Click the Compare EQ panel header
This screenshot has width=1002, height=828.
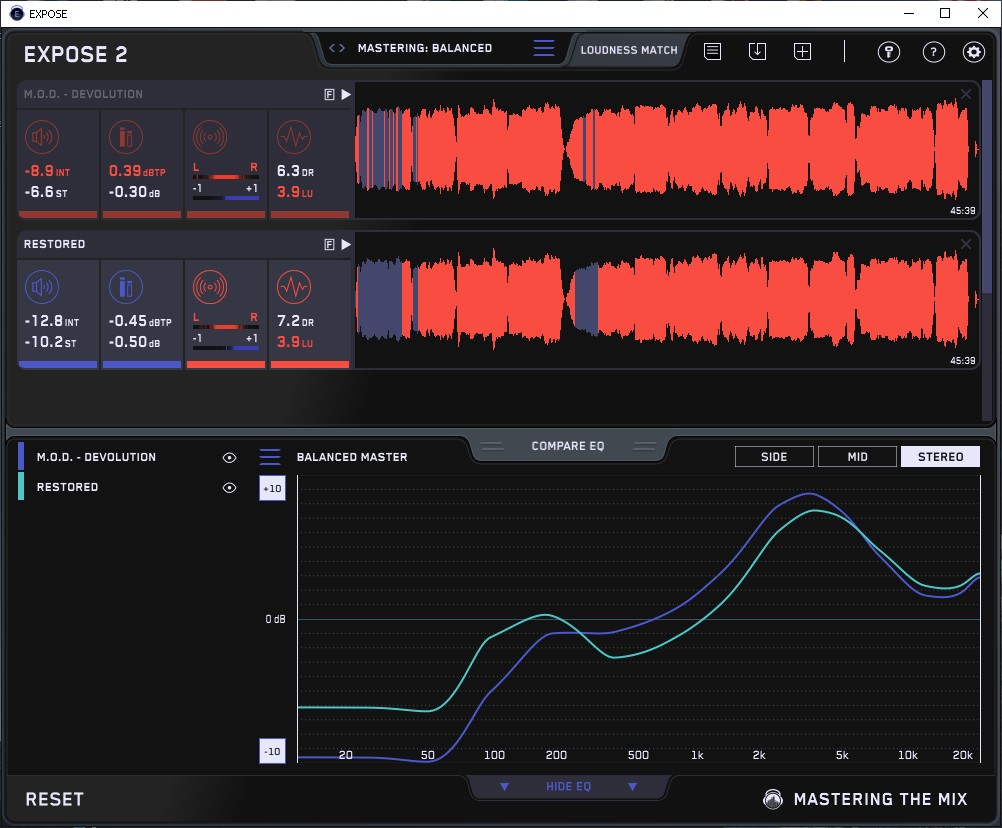pyautogui.click(x=568, y=446)
